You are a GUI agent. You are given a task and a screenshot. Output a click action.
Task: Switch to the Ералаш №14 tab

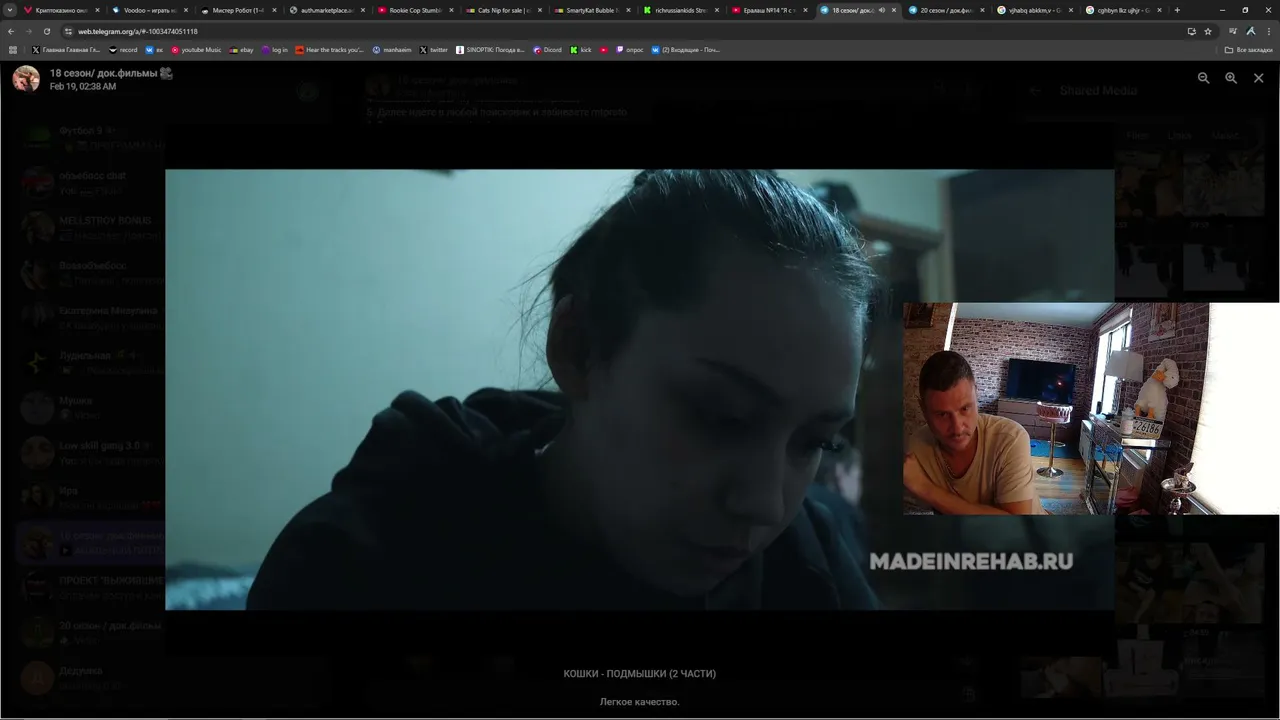(770, 10)
